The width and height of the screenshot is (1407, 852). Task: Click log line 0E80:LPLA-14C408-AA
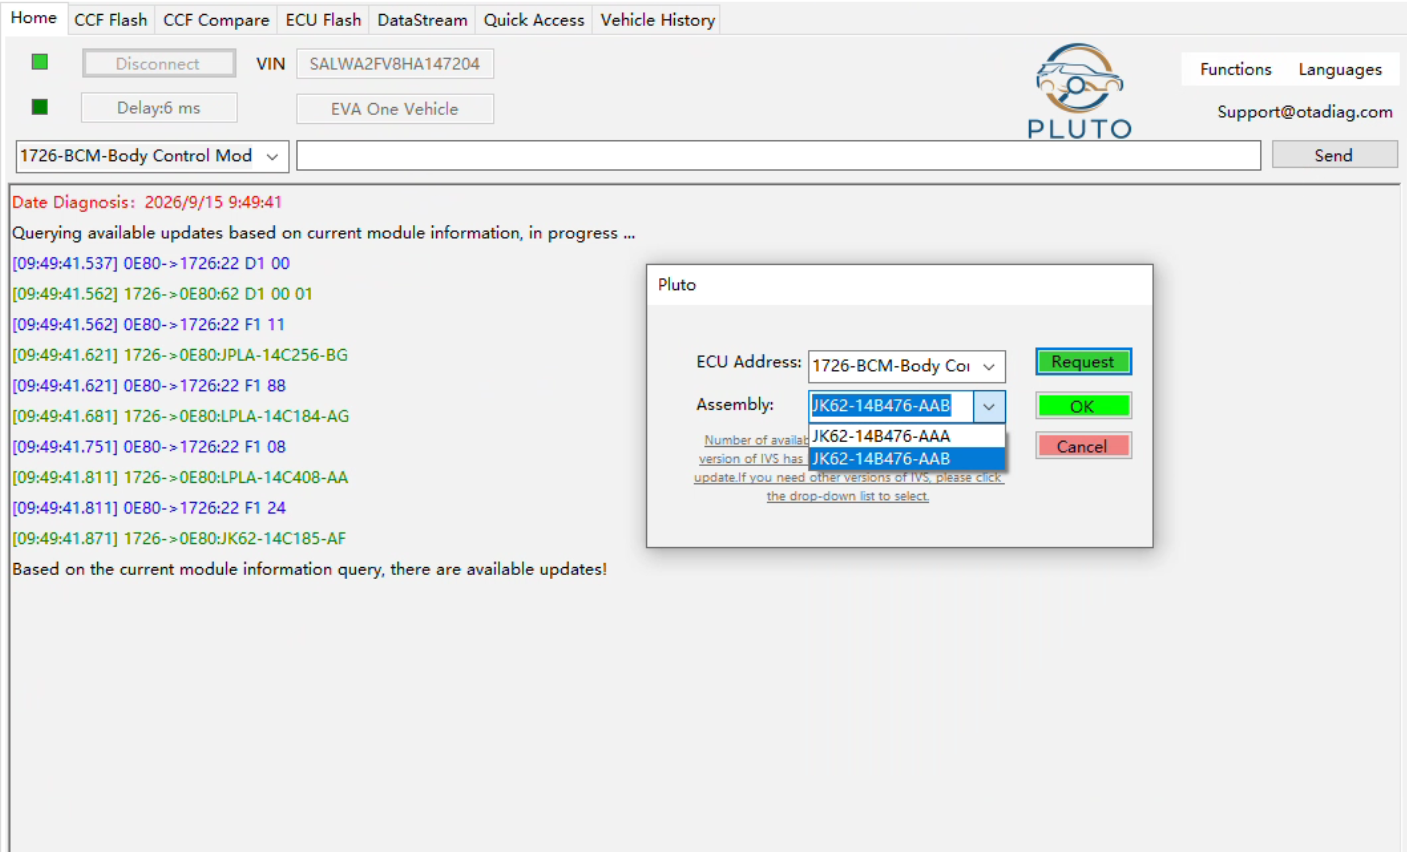click(x=180, y=477)
